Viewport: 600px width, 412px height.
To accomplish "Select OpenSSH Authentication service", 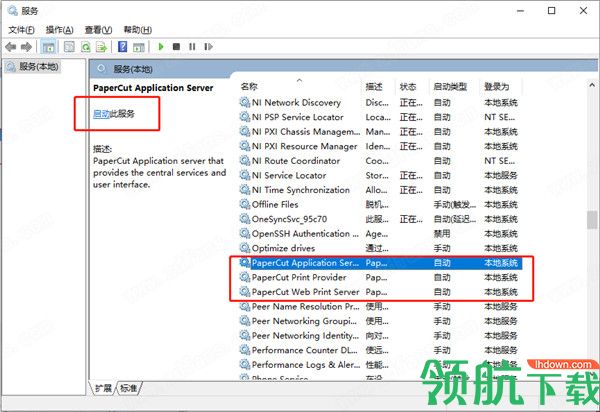I will coord(379,233).
